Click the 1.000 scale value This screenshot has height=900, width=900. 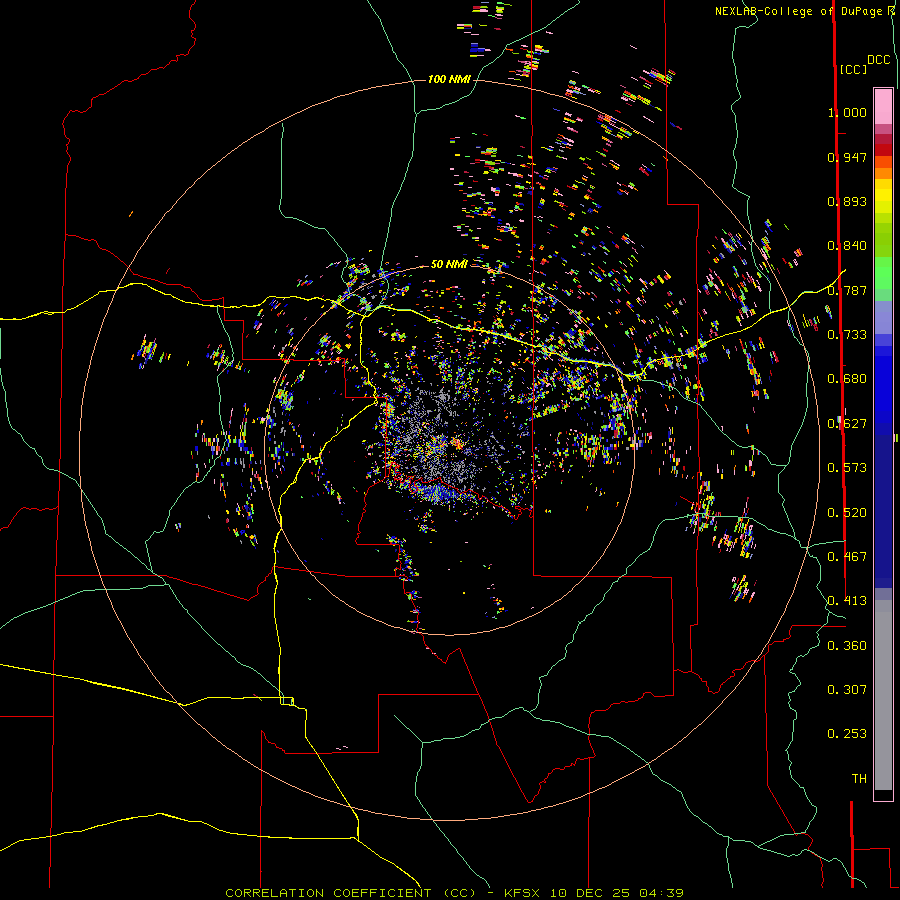(x=847, y=112)
